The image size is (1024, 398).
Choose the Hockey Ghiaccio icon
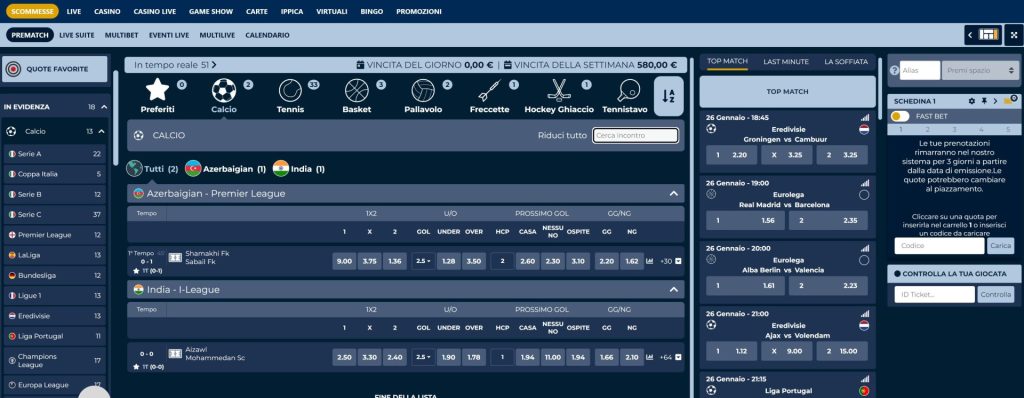(x=559, y=91)
